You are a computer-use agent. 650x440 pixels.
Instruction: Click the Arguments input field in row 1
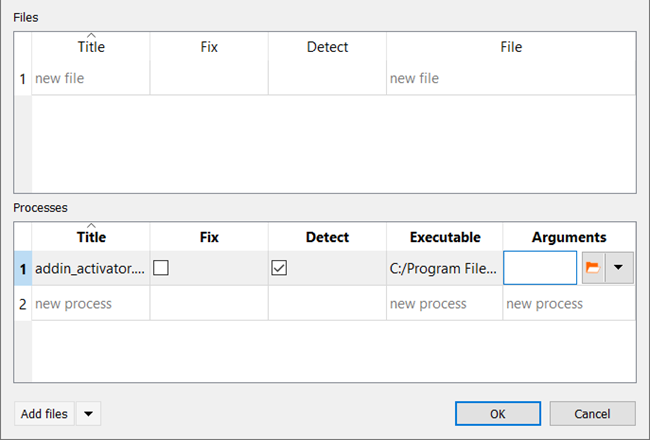(x=540, y=268)
